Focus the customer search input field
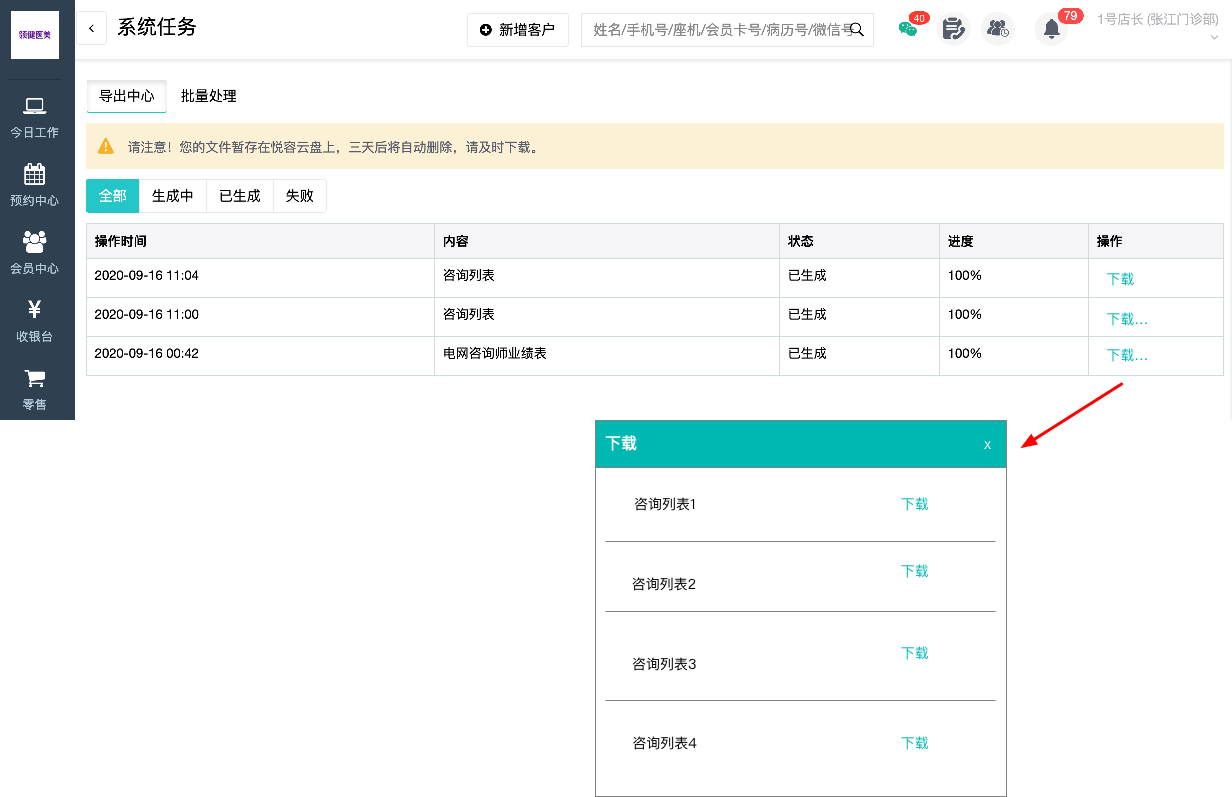1232x797 pixels. click(x=727, y=30)
